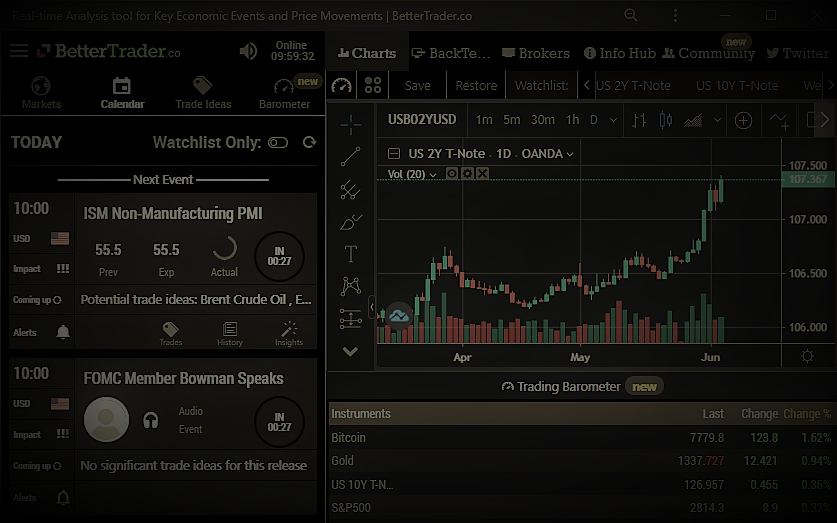837x523 pixels.
Task: Open the Community tab
Action: 709,53
